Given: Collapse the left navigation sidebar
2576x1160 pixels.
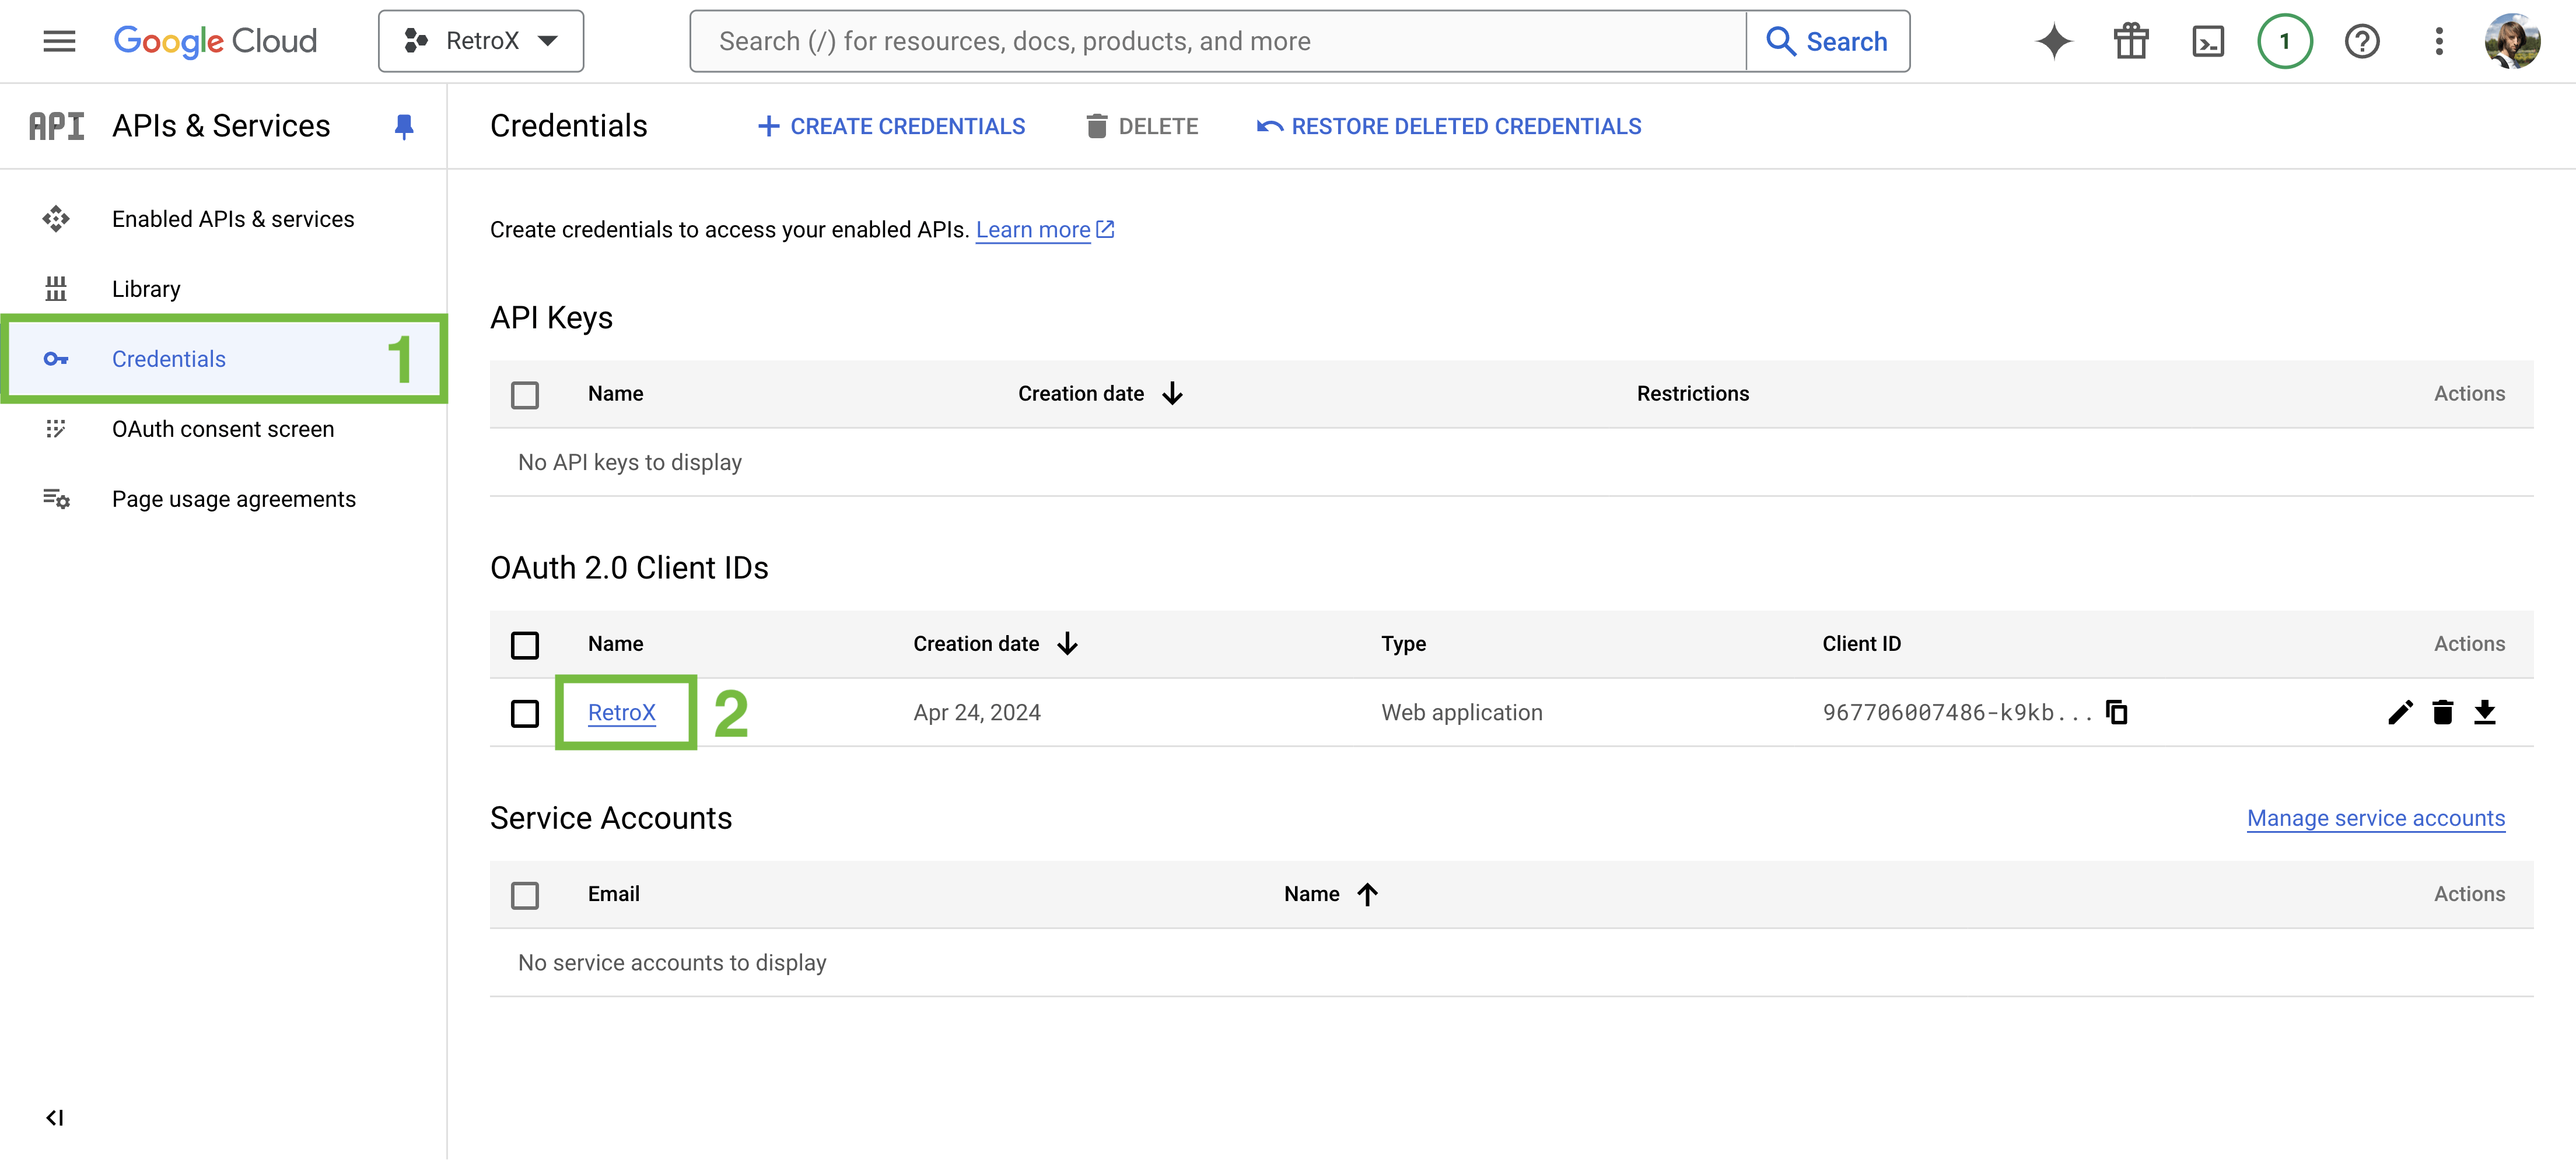Looking at the screenshot, I should (x=55, y=1117).
